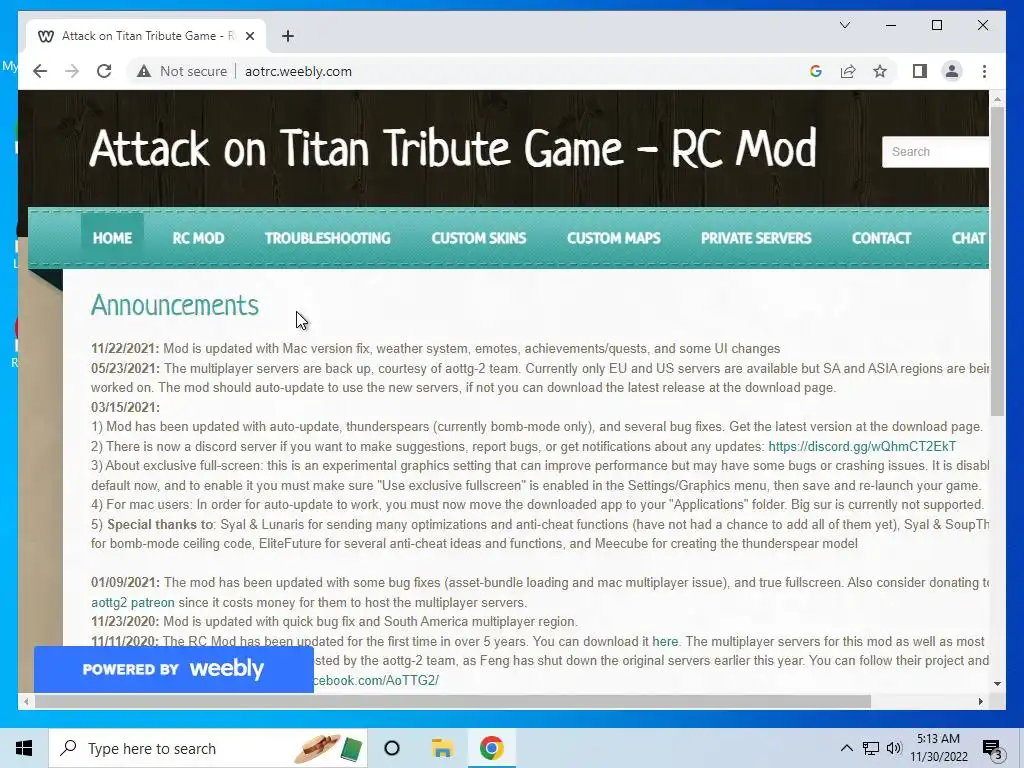Open a new browser tab
The height and width of the screenshot is (768, 1024).
pyautogui.click(x=288, y=36)
